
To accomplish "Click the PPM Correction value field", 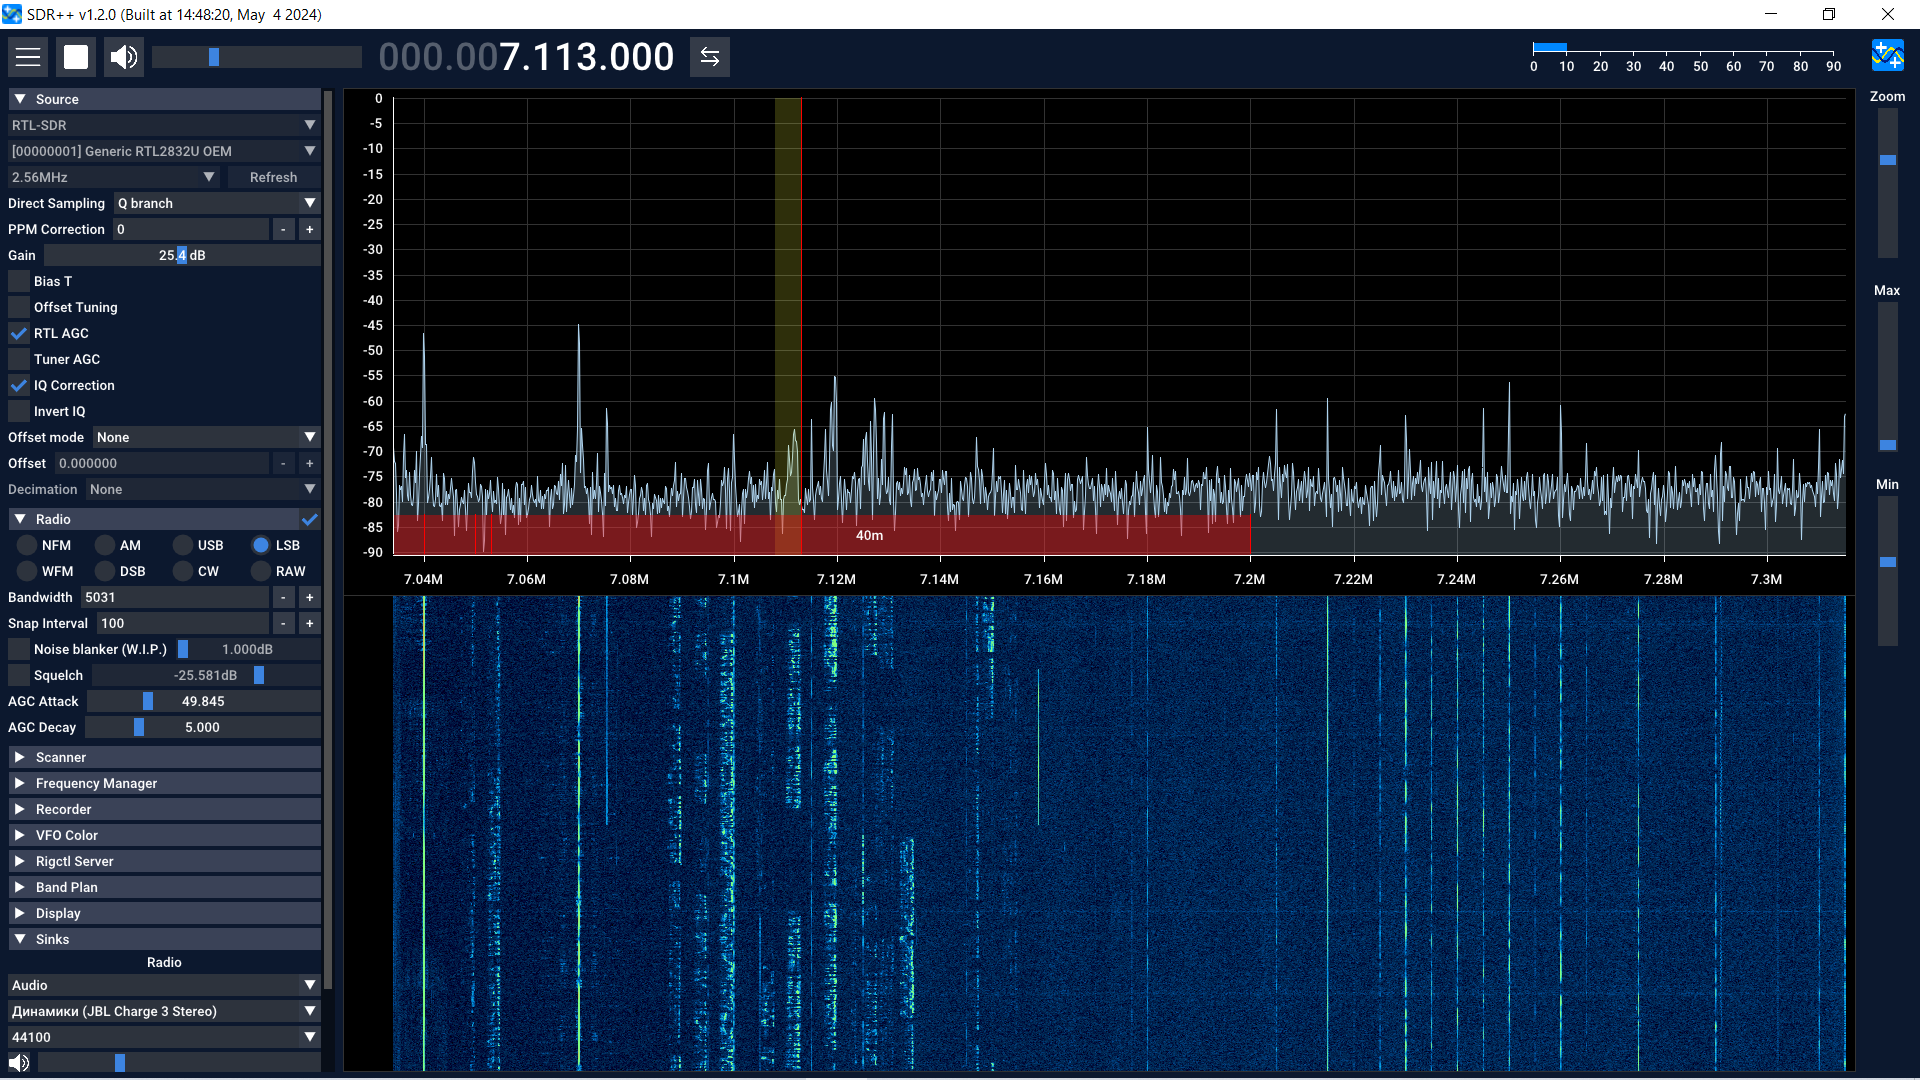I will coord(191,229).
